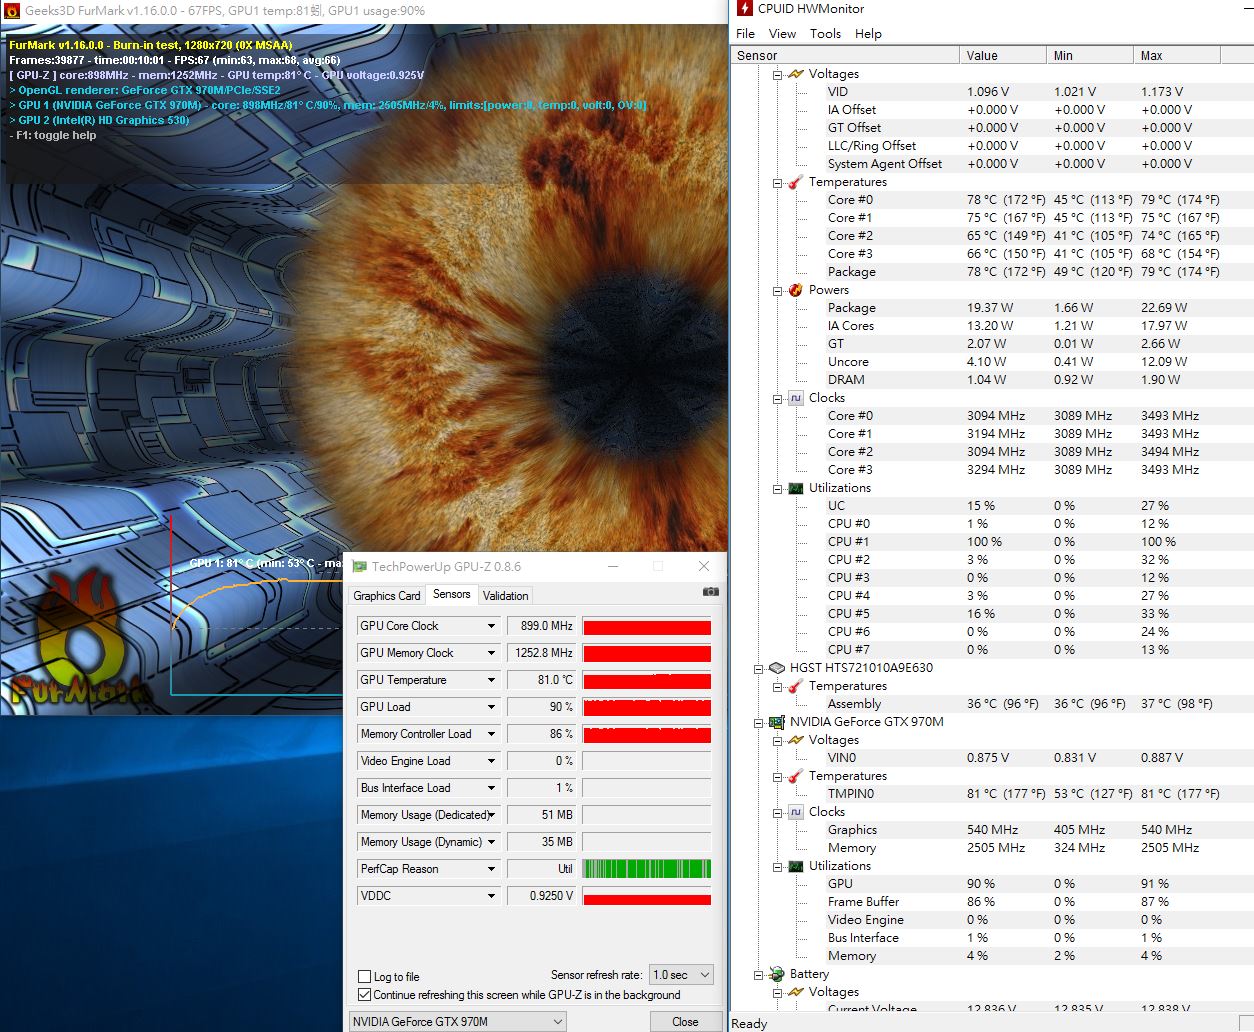Open the View menu in HWMonitor
This screenshot has height=1032, width=1254.
[782, 33]
